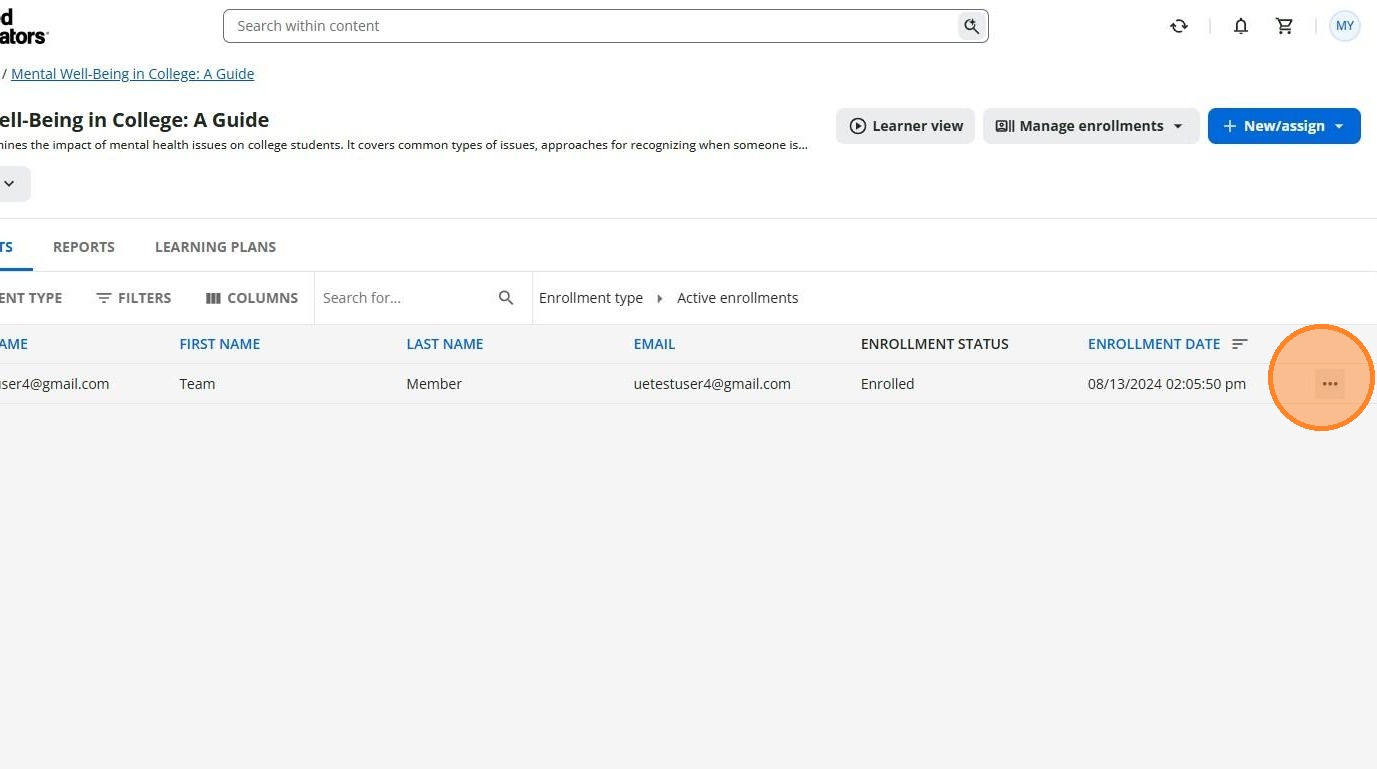Open the notifications bell
The image size is (1377, 769).
click(x=1241, y=26)
